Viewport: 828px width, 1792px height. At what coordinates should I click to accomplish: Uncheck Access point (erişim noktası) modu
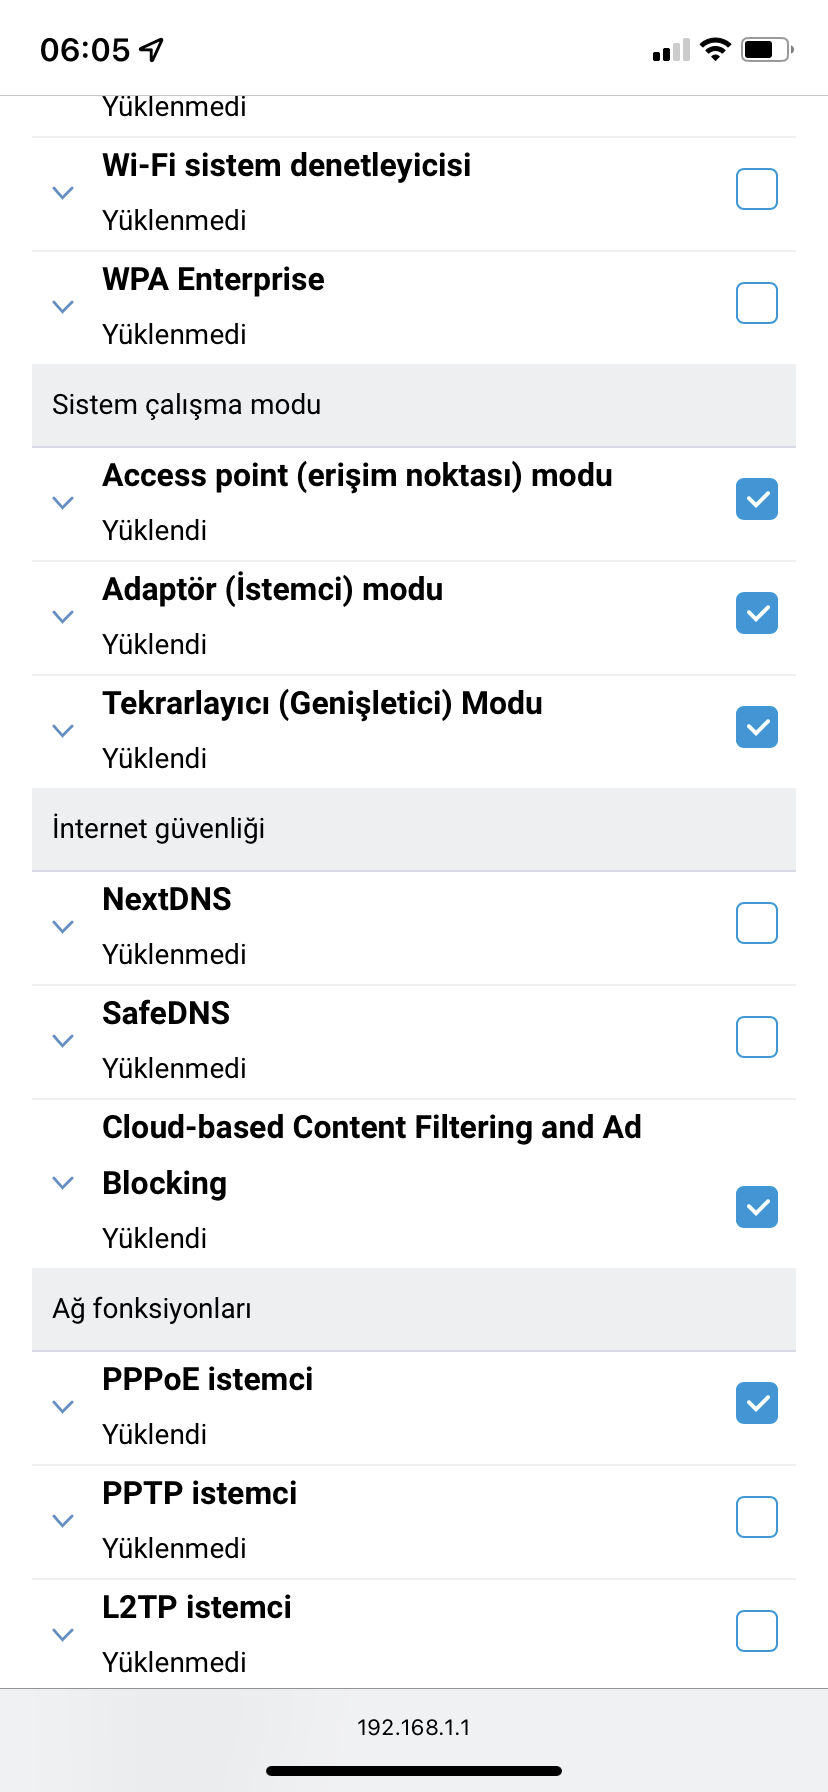757,499
